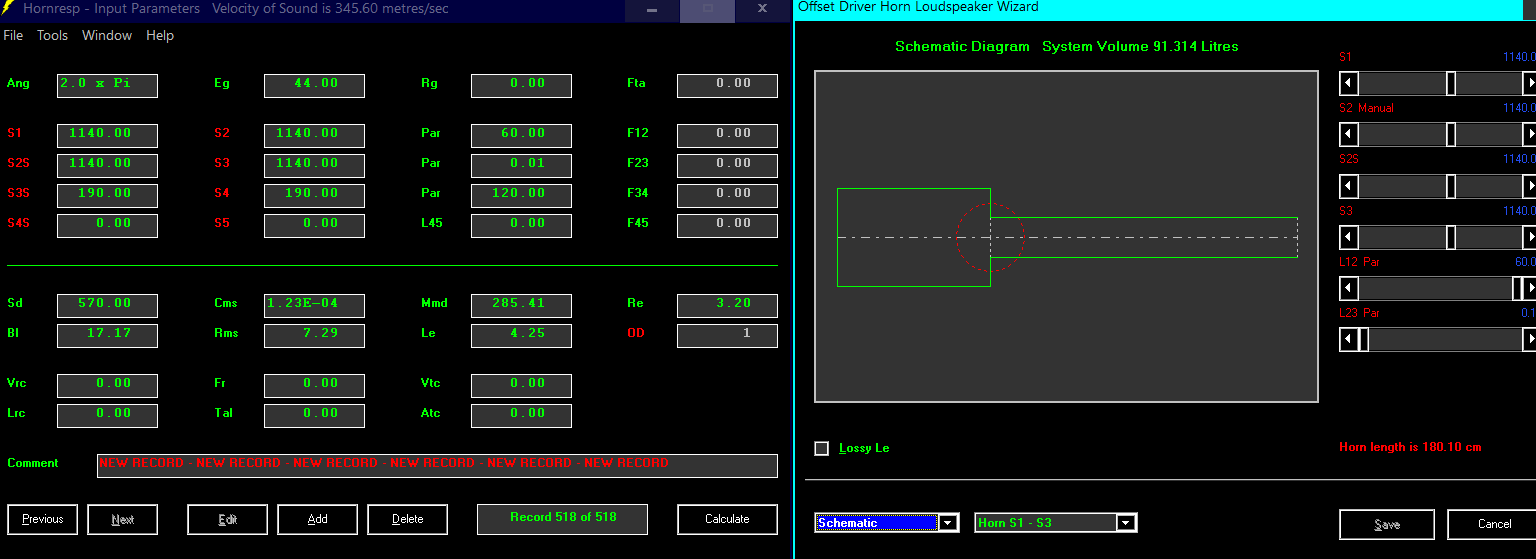Click right arrow of L23 Par slider
Screen dimensions: 1536x559
(1529, 340)
